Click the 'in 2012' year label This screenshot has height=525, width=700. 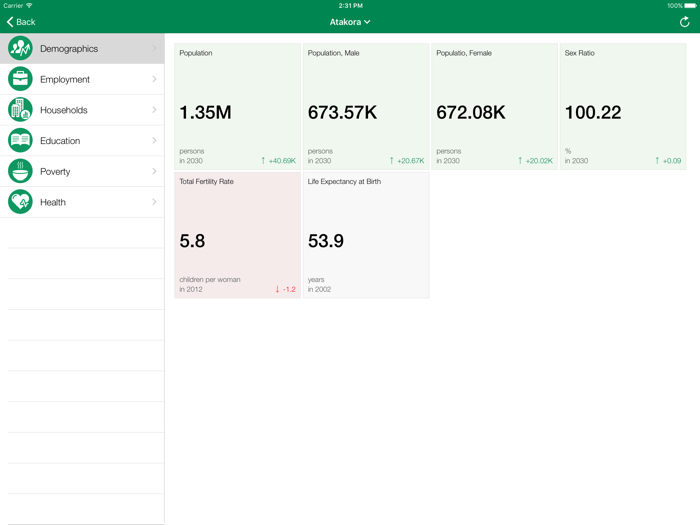point(191,289)
